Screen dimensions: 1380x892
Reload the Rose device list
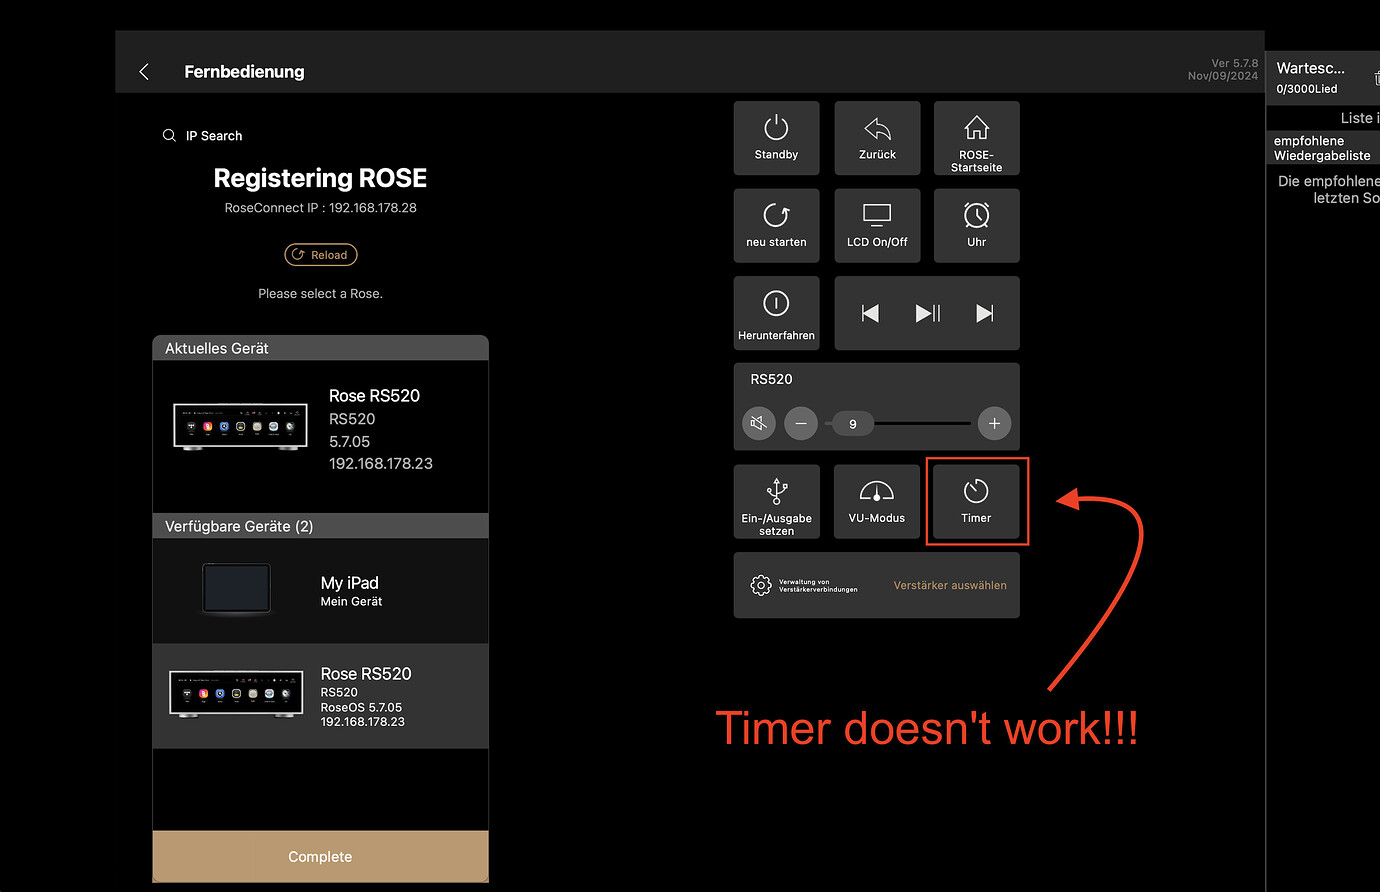point(321,255)
